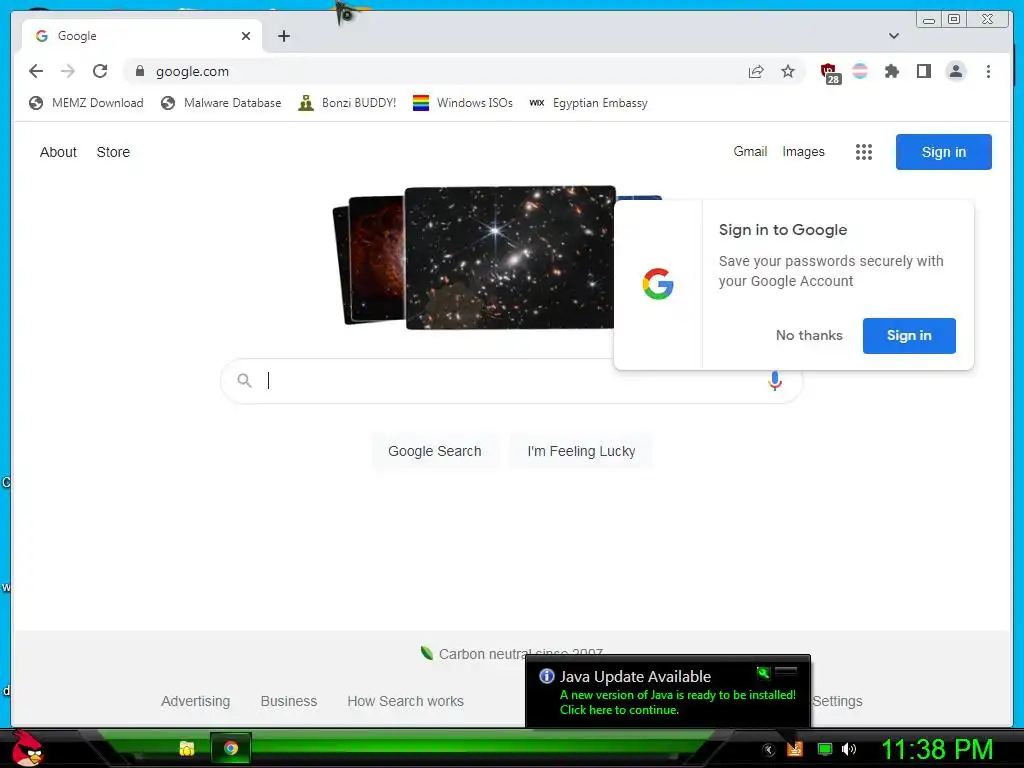This screenshot has width=1024, height=768.
Task: Reload the google.com page
Action: click(x=100, y=71)
